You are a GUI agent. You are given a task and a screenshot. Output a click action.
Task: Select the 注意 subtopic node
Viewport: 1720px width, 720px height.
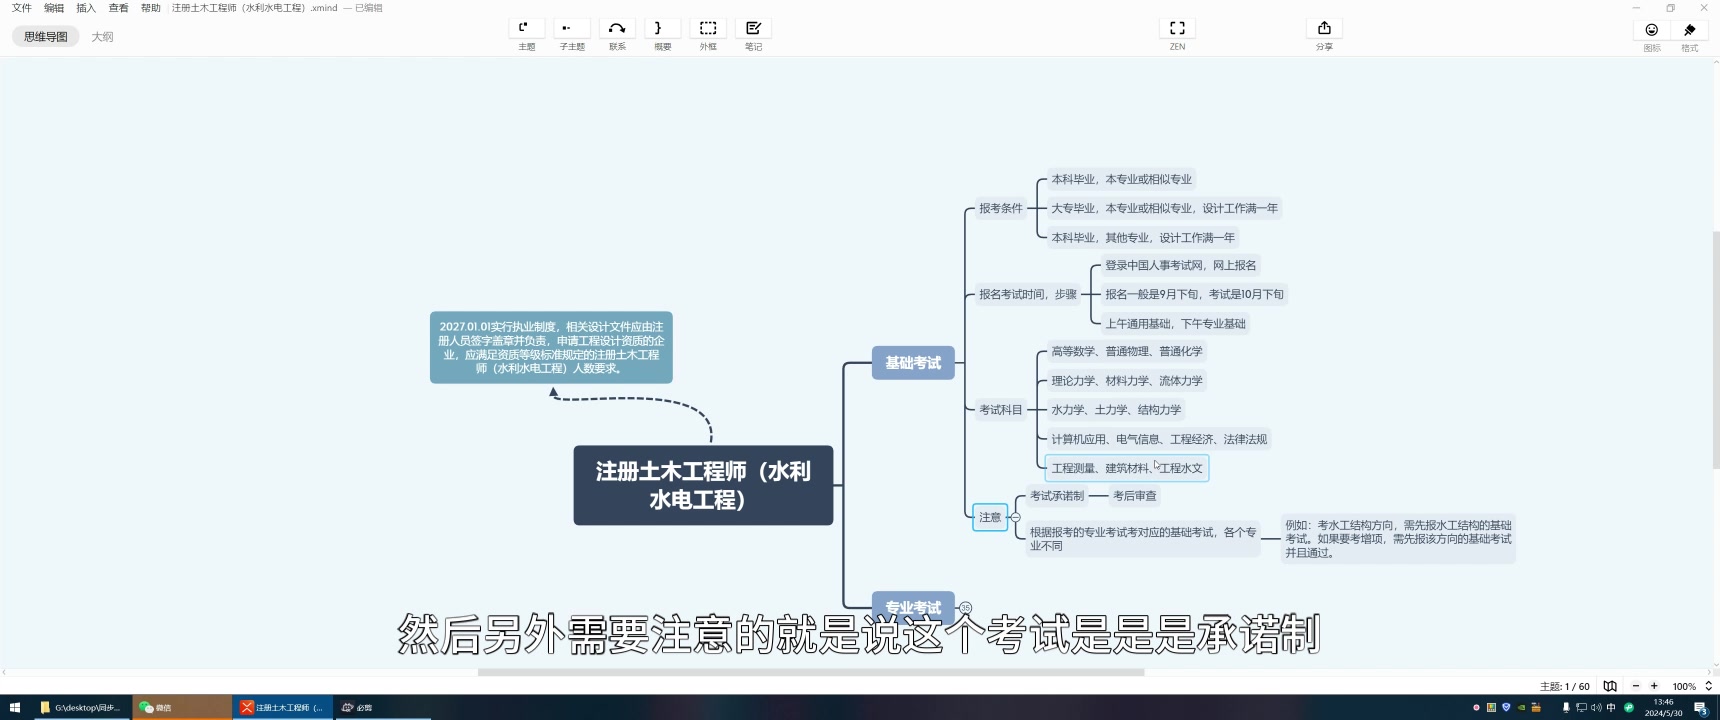click(x=990, y=517)
